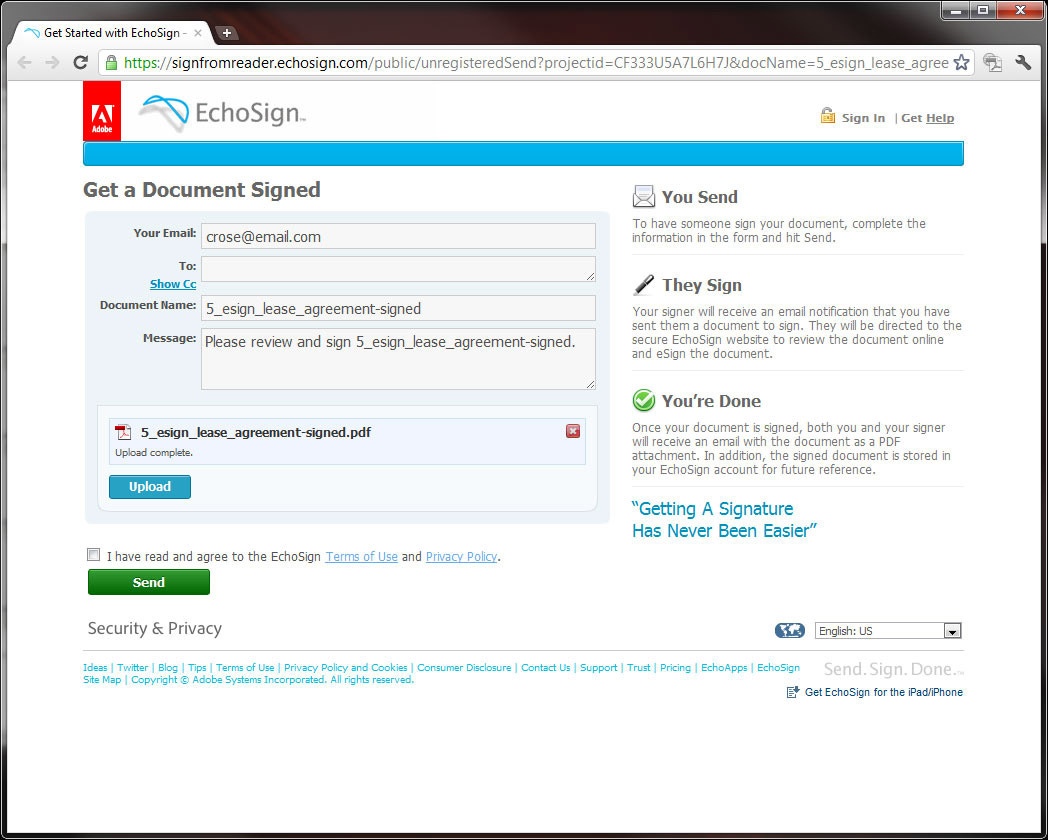This screenshot has width=1048, height=840.
Task: Click the browser forward arrow
Action: pyautogui.click(x=52, y=63)
